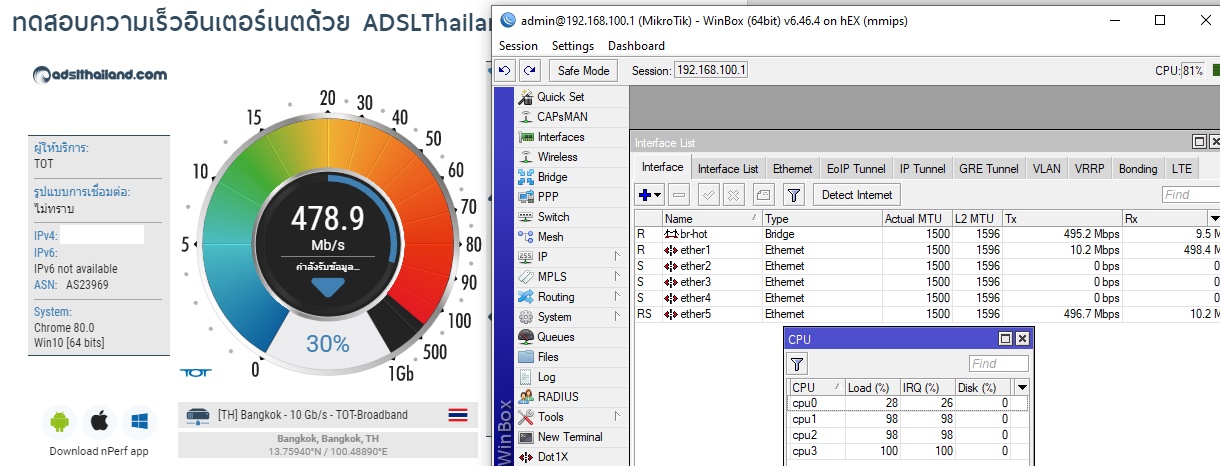Open Mesh in the WinBox sidebar
1220x466 pixels.
550,237
